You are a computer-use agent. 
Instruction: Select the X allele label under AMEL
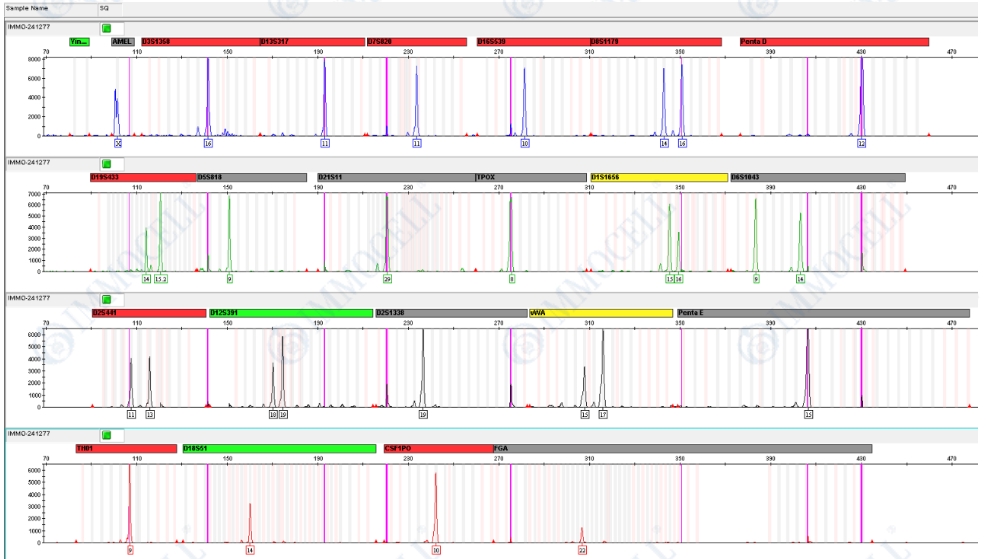pyautogui.click(x=117, y=144)
